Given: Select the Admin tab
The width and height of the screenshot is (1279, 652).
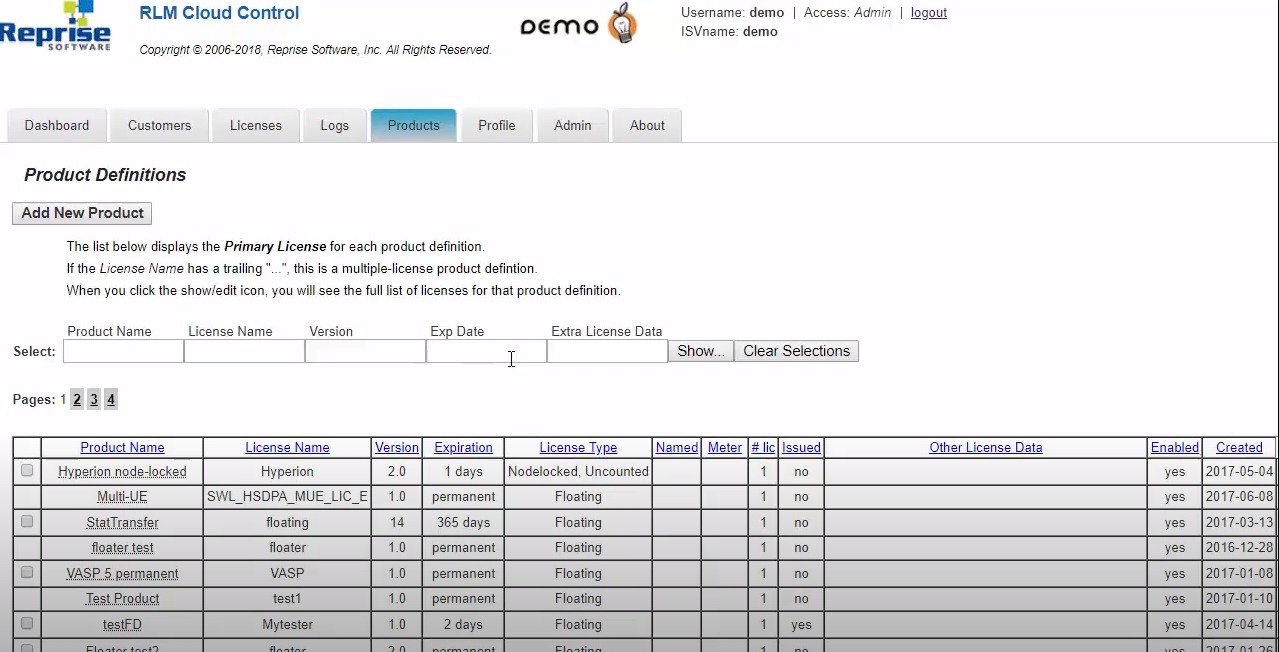Looking at the screenshot, I should pyautogui.click(x=572, y=125).
